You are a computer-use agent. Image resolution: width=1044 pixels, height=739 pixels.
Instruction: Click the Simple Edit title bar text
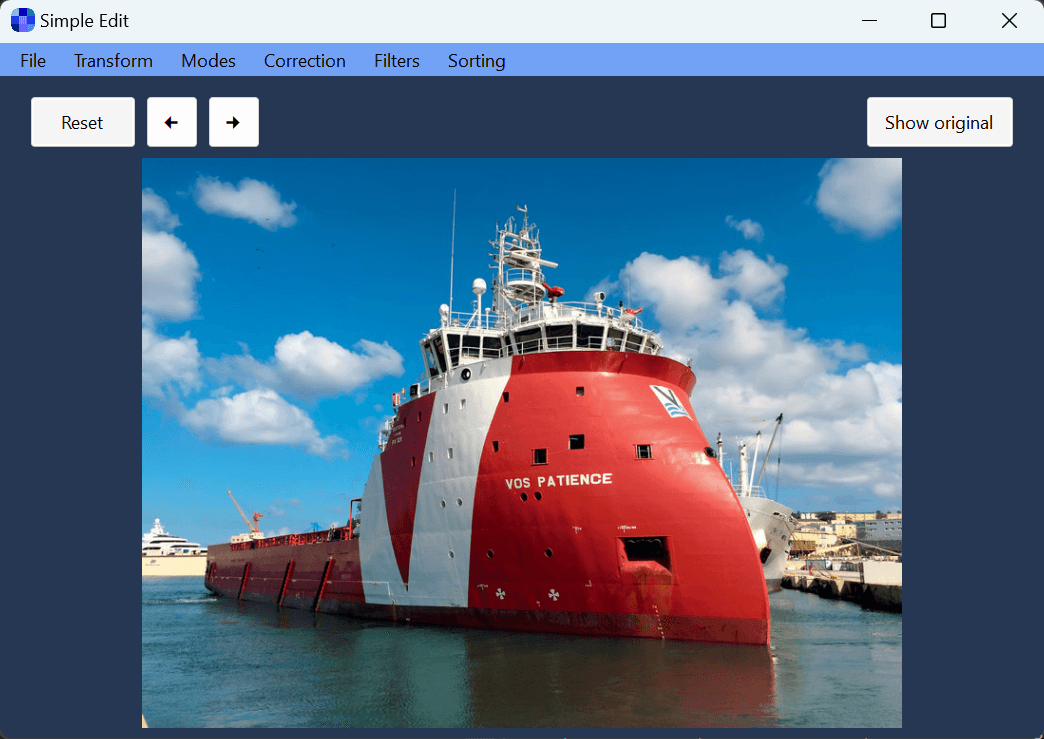click(84, 21)
